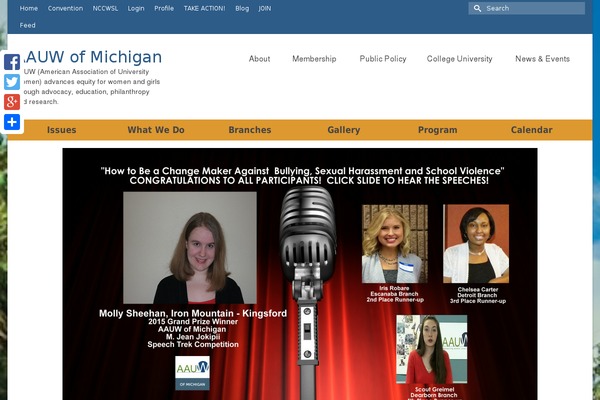Click Iris Robare's photo
600x400 pixels.
pyautogui.click(x=395, y=244)
